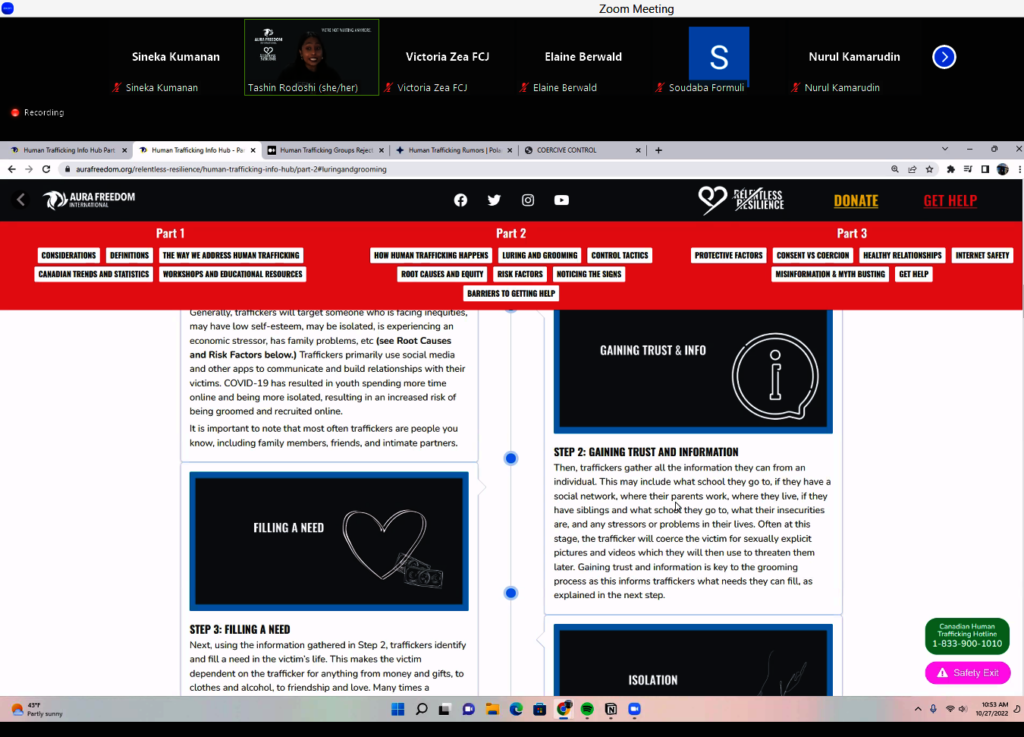Go to How Human Trafficking Happens

[431, 255]
